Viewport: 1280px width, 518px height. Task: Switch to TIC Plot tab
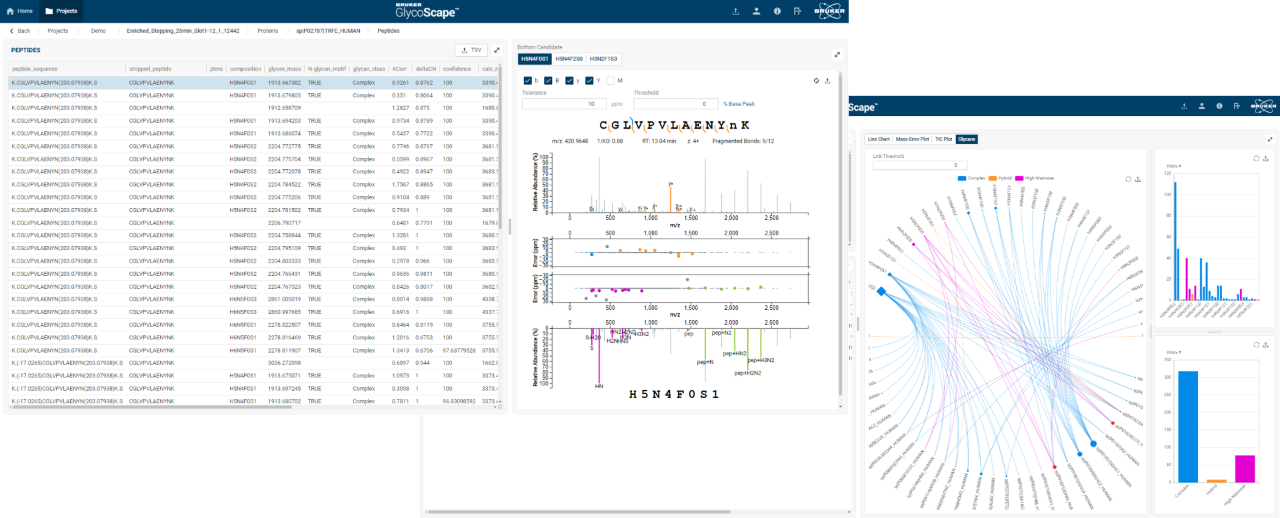tap(944, 139)
